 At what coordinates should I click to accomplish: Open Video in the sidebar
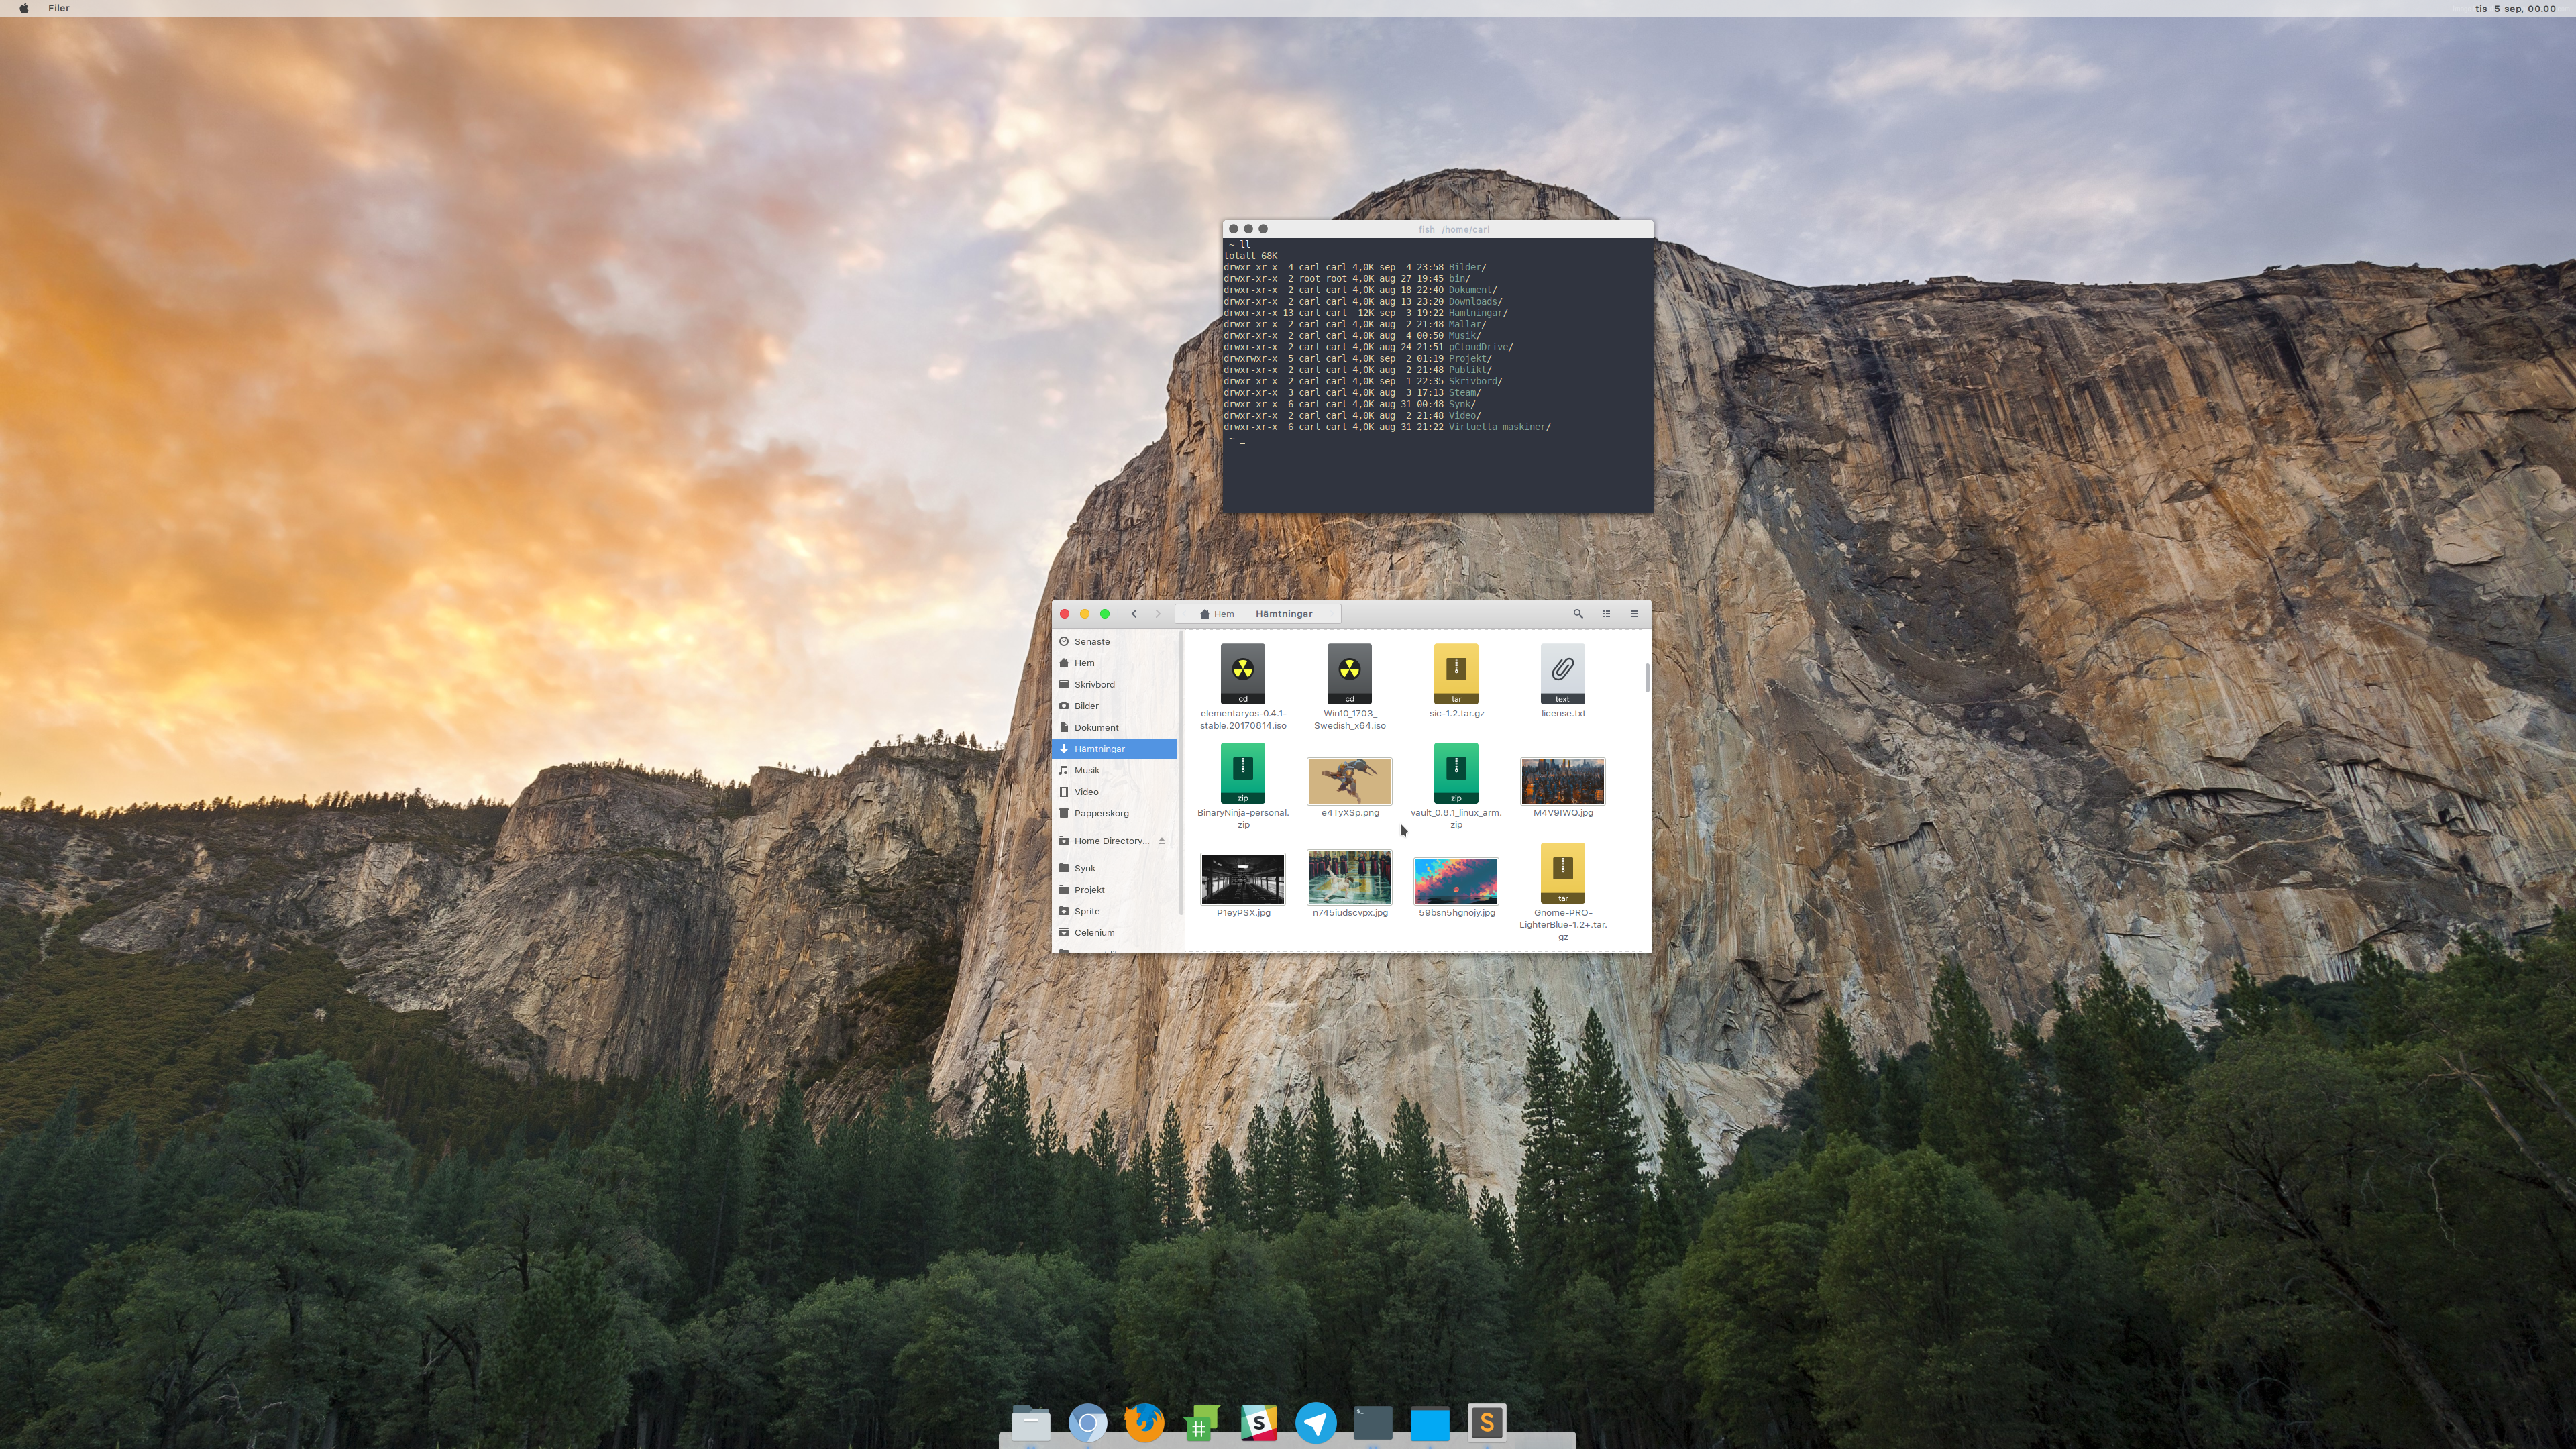1115,792
